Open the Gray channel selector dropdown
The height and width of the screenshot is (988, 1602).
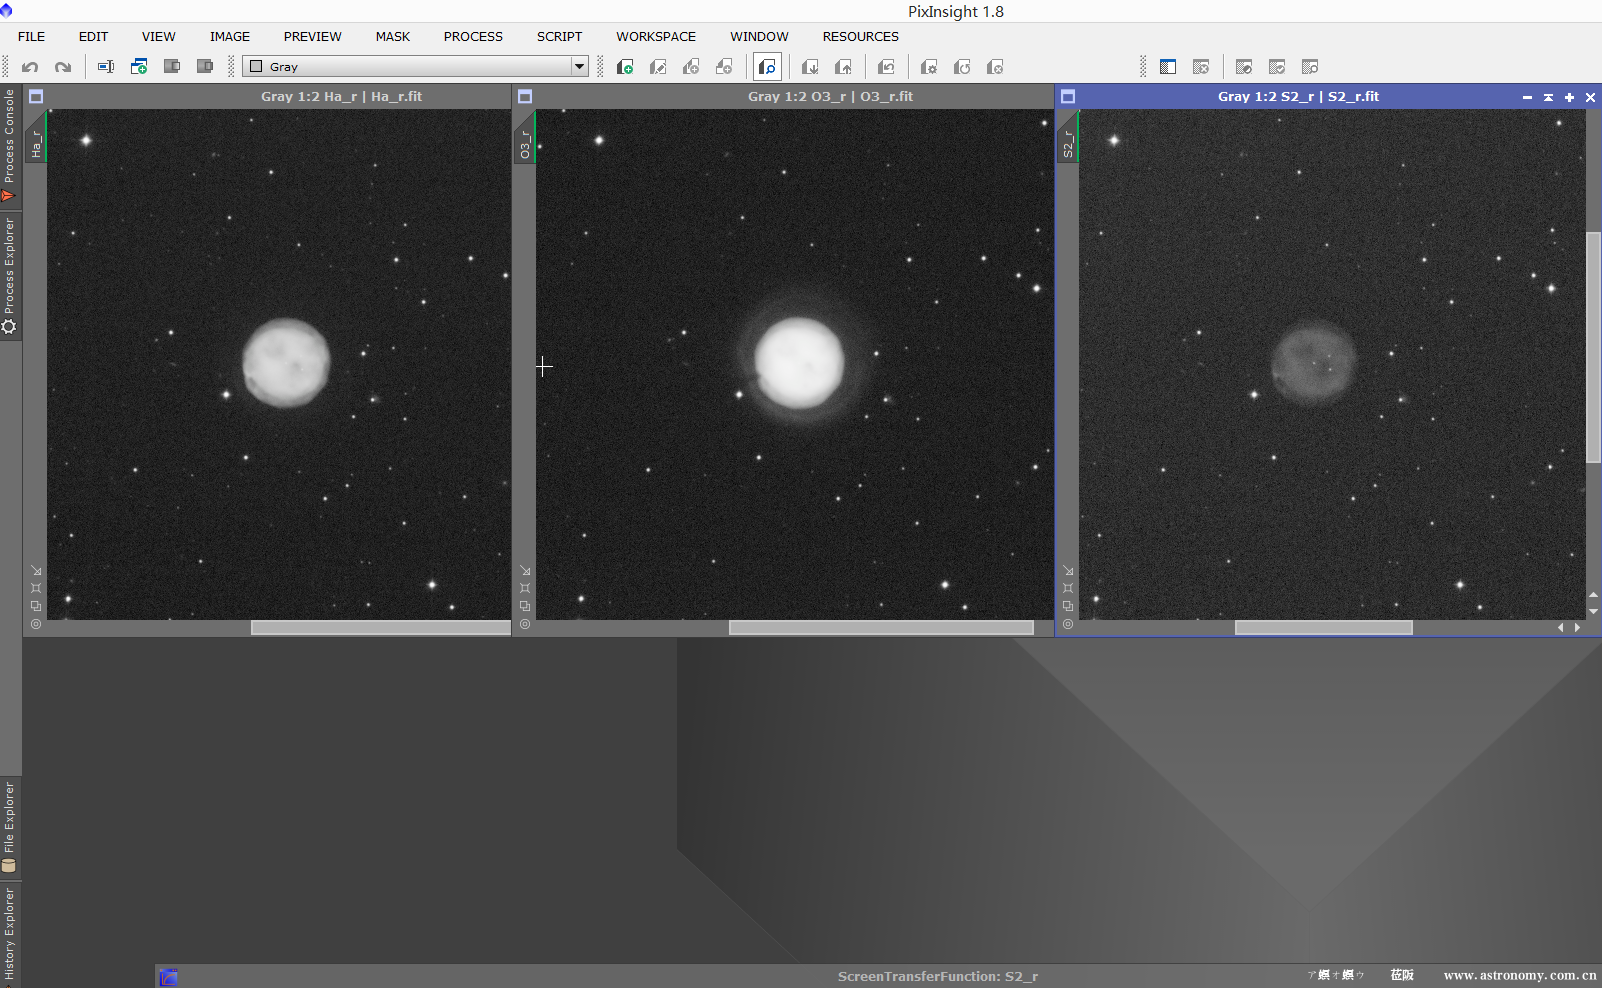click(415, 67)
